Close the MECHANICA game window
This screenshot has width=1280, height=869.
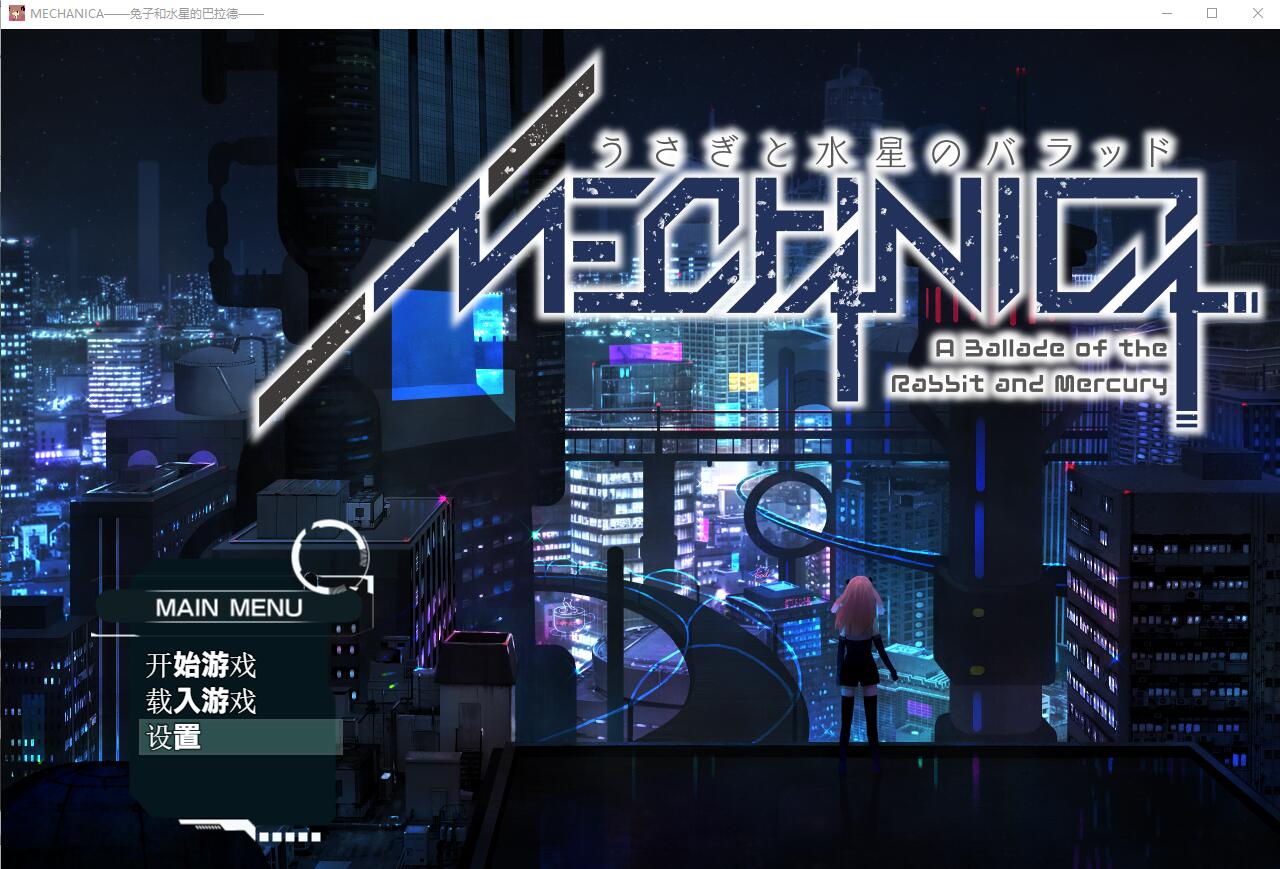[1257, 13]
